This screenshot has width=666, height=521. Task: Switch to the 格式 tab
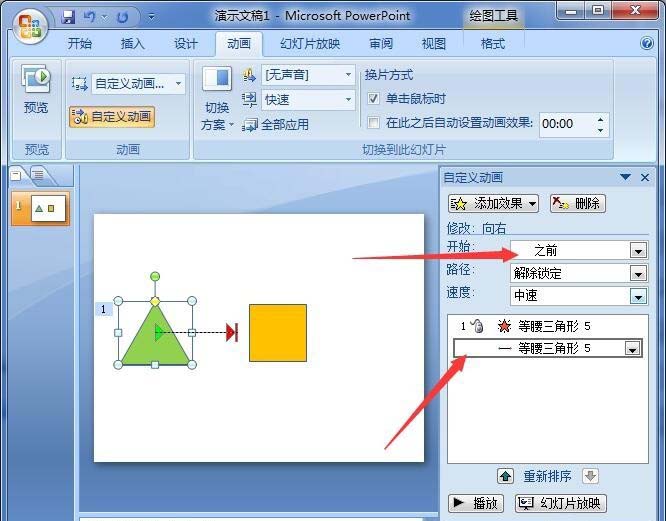(x=493, y=43)
